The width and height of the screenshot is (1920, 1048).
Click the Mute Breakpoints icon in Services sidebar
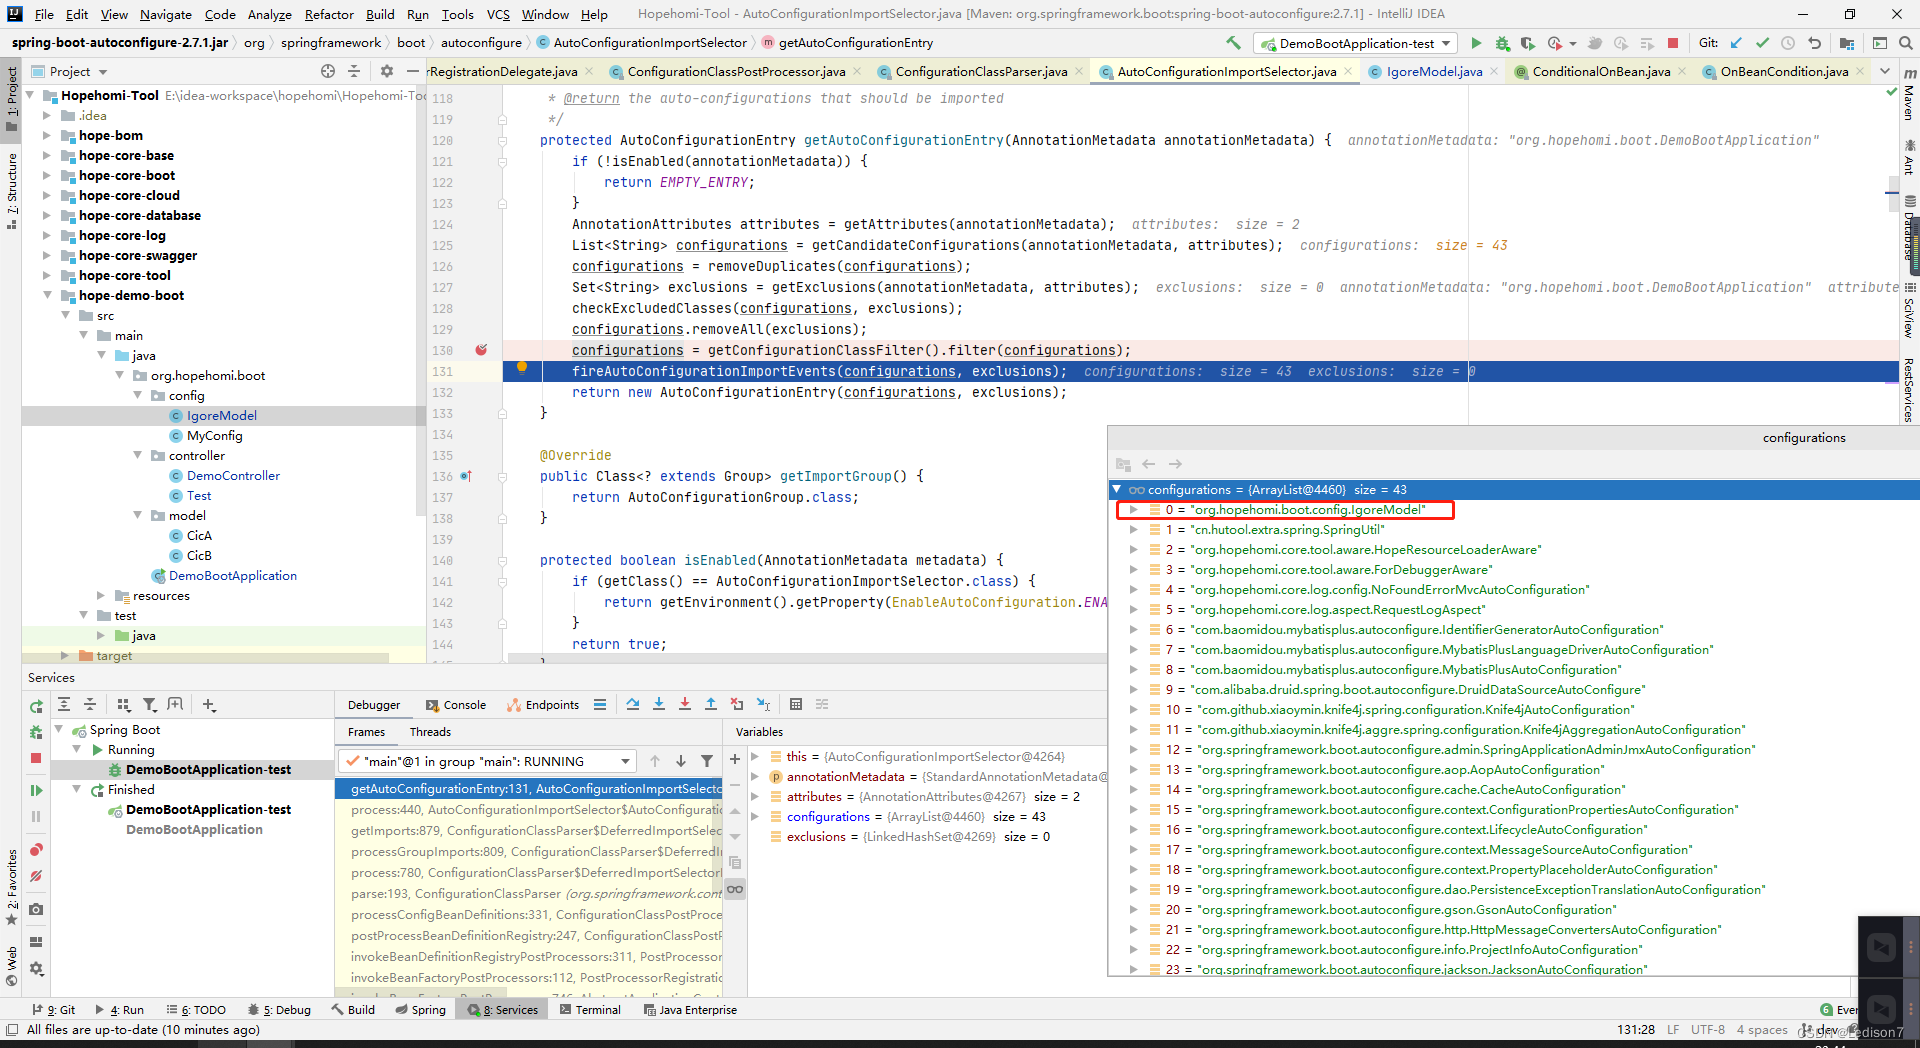[36, 876]
